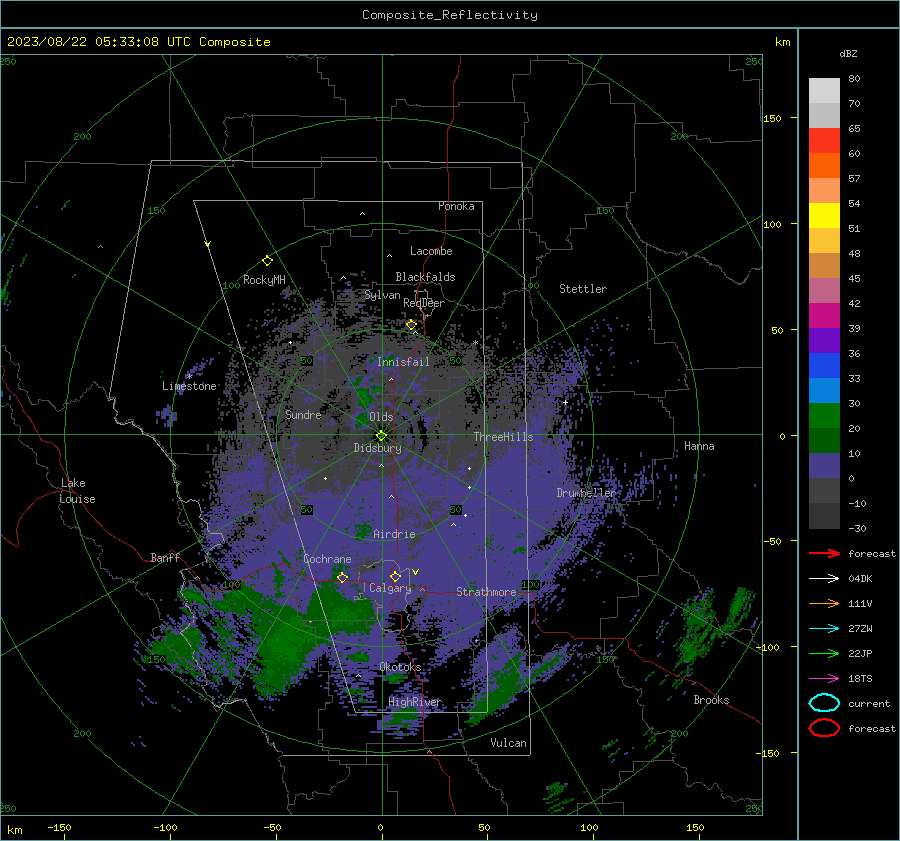The image size is (900, 841).
Task: Select the yellow diamond marker below RedDeer
Action: pos(411,325)
